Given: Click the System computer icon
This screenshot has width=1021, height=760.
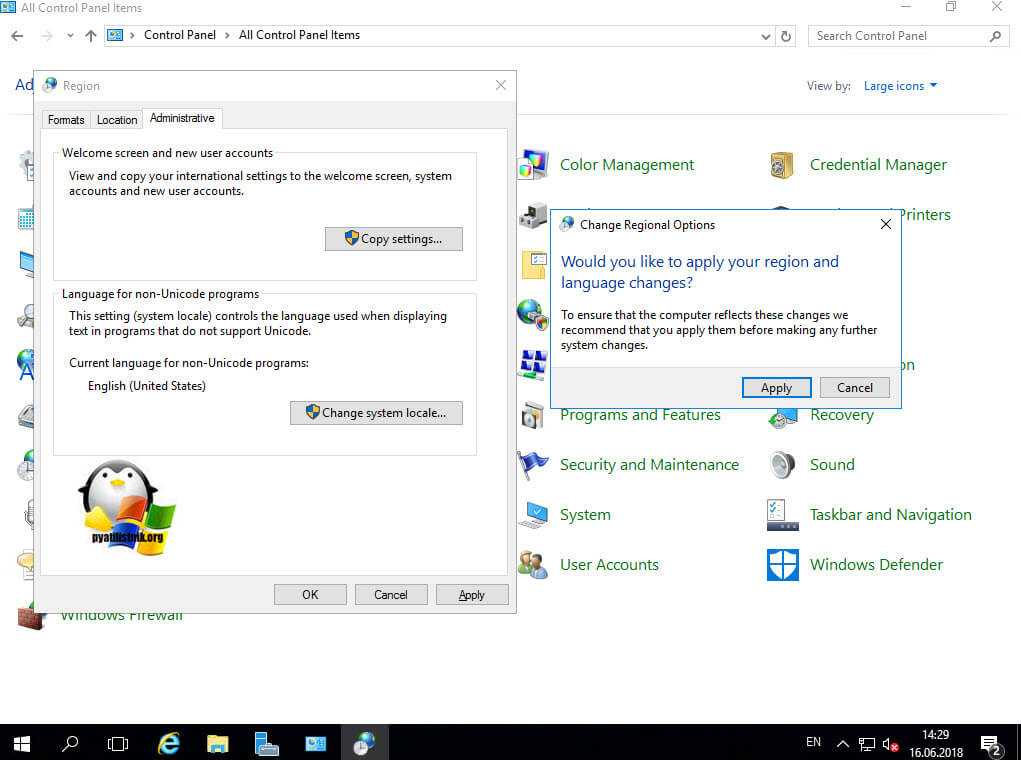Looking at the screenshot, I should coord(532,515).
